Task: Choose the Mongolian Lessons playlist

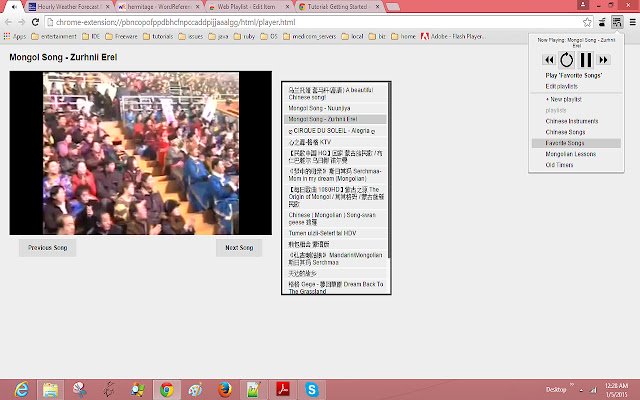Action: click(571, 154)
